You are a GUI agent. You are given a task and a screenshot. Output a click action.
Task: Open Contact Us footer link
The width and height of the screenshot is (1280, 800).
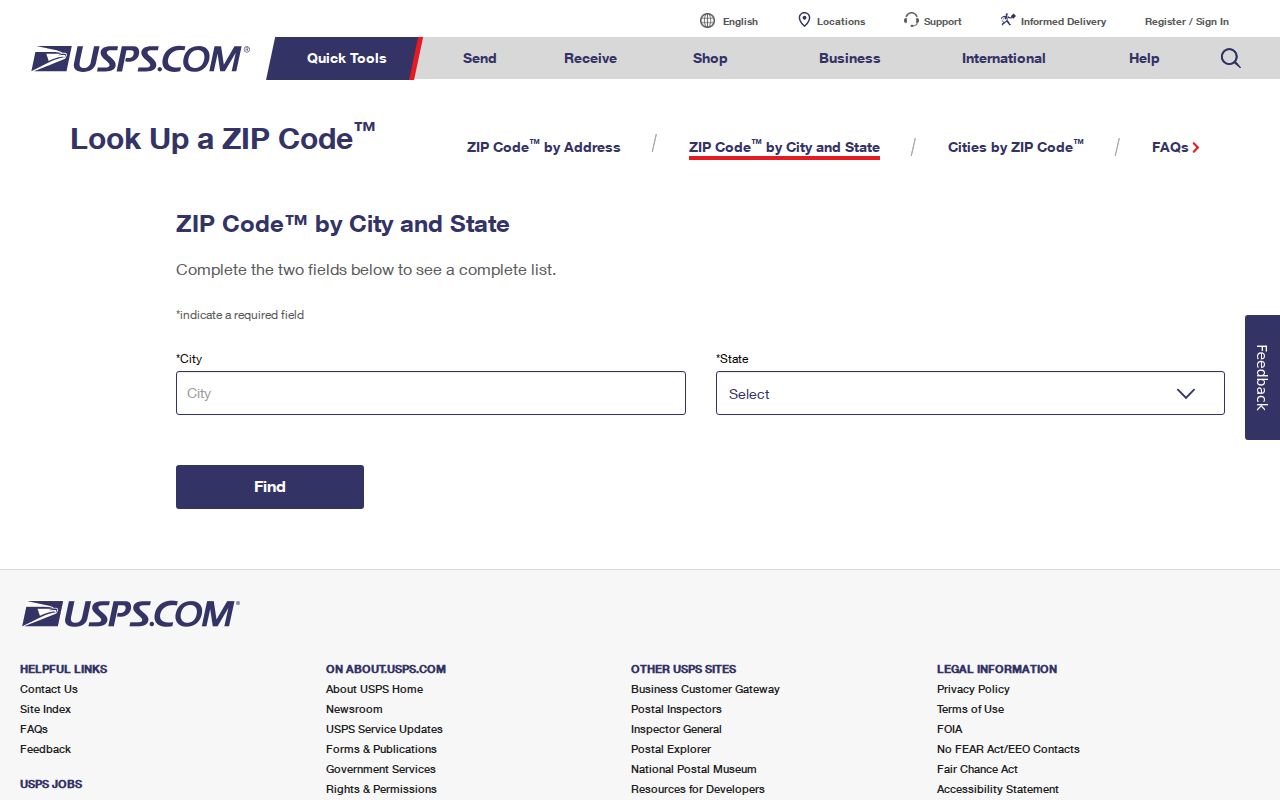tap(49, 689)
